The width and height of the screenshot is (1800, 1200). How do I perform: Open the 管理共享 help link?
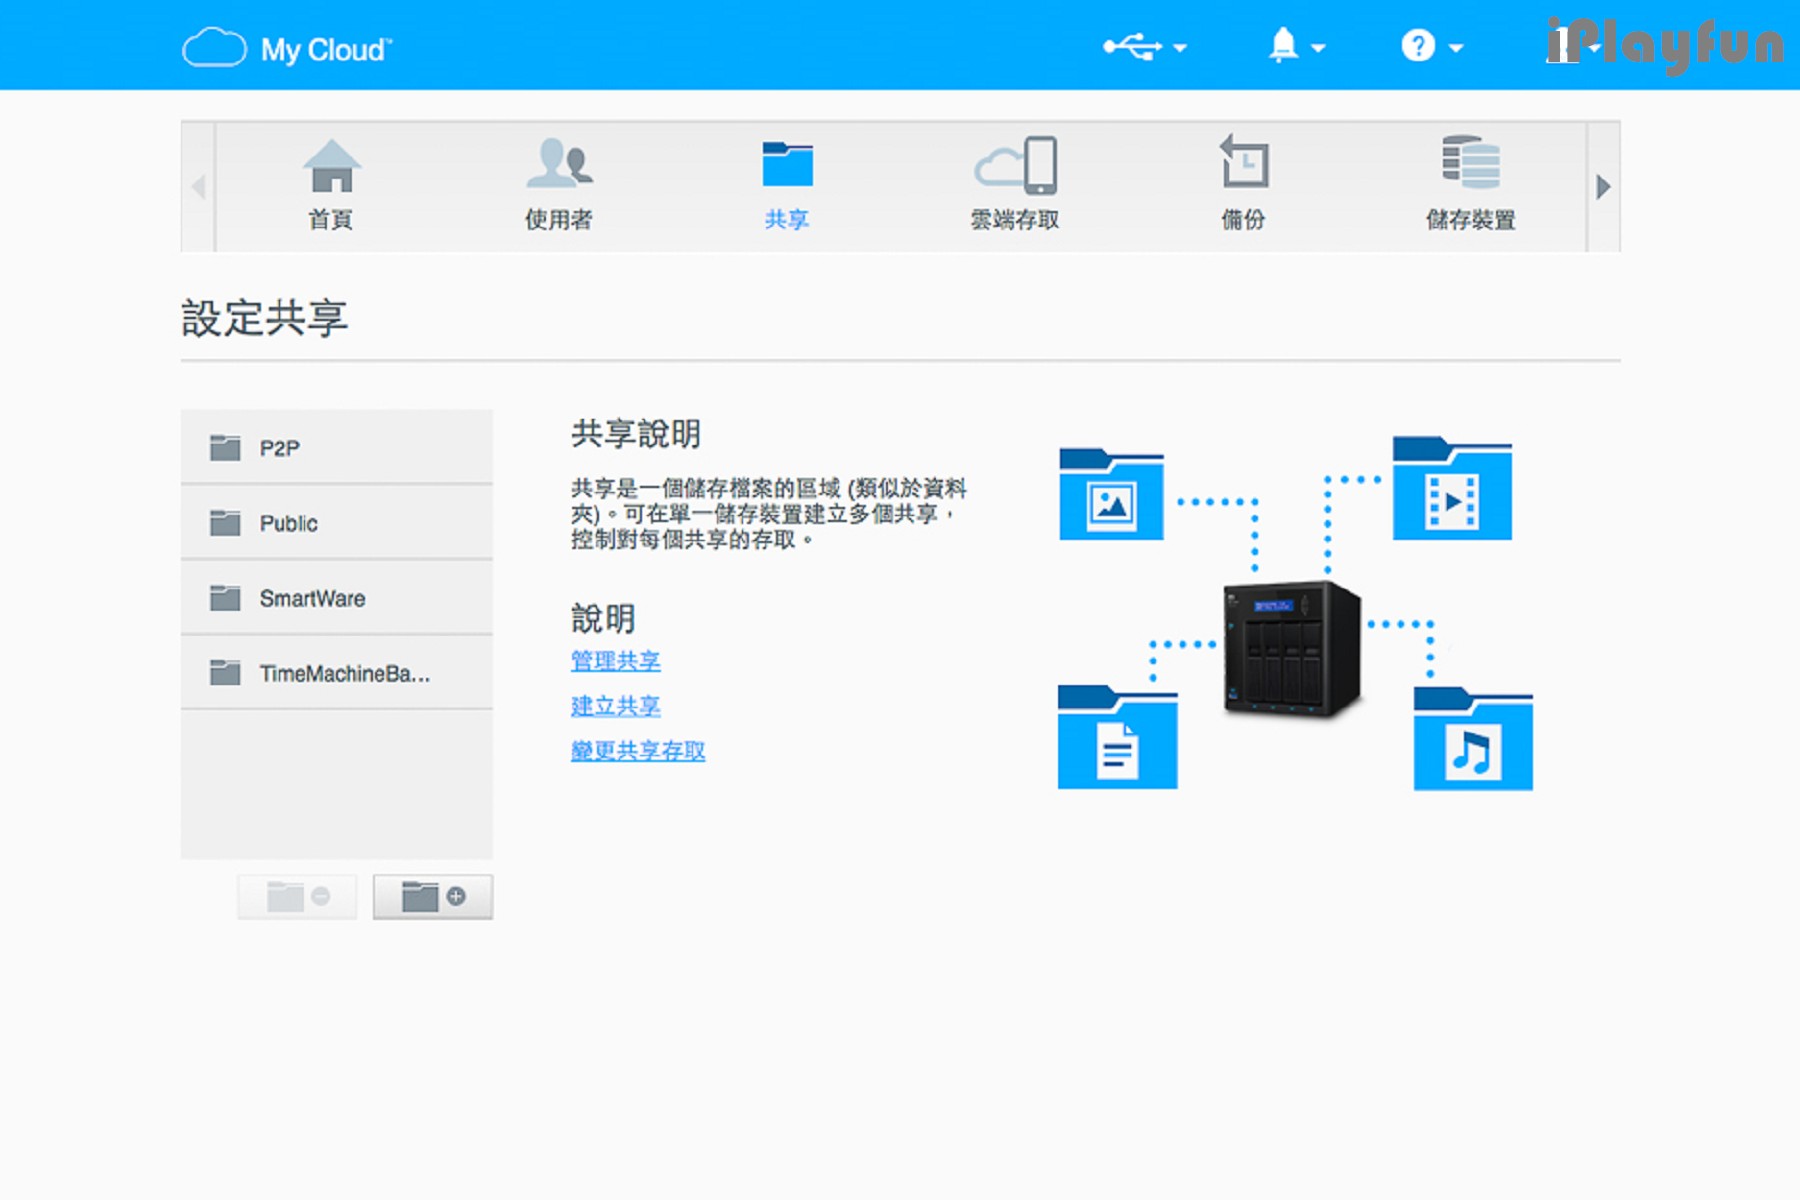(x=615, y=661)
